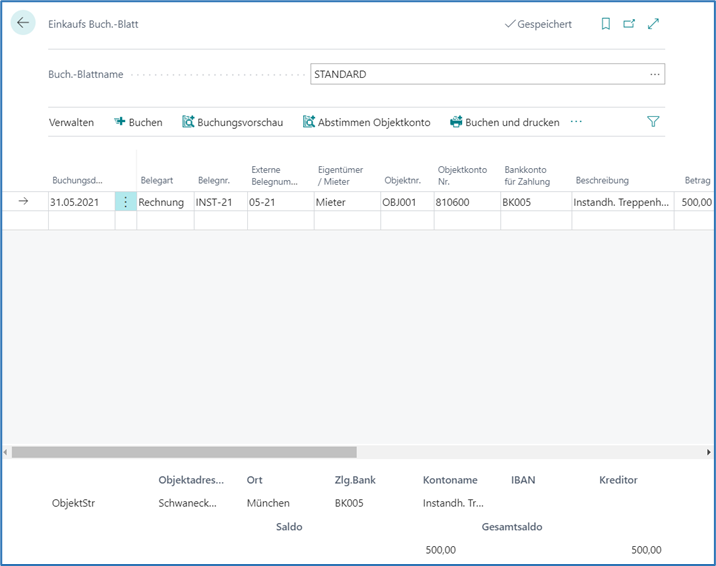Click the Buchungsdatum cell 31.05.2021
This screenshot has width=716, height=566.
[80, 202]
